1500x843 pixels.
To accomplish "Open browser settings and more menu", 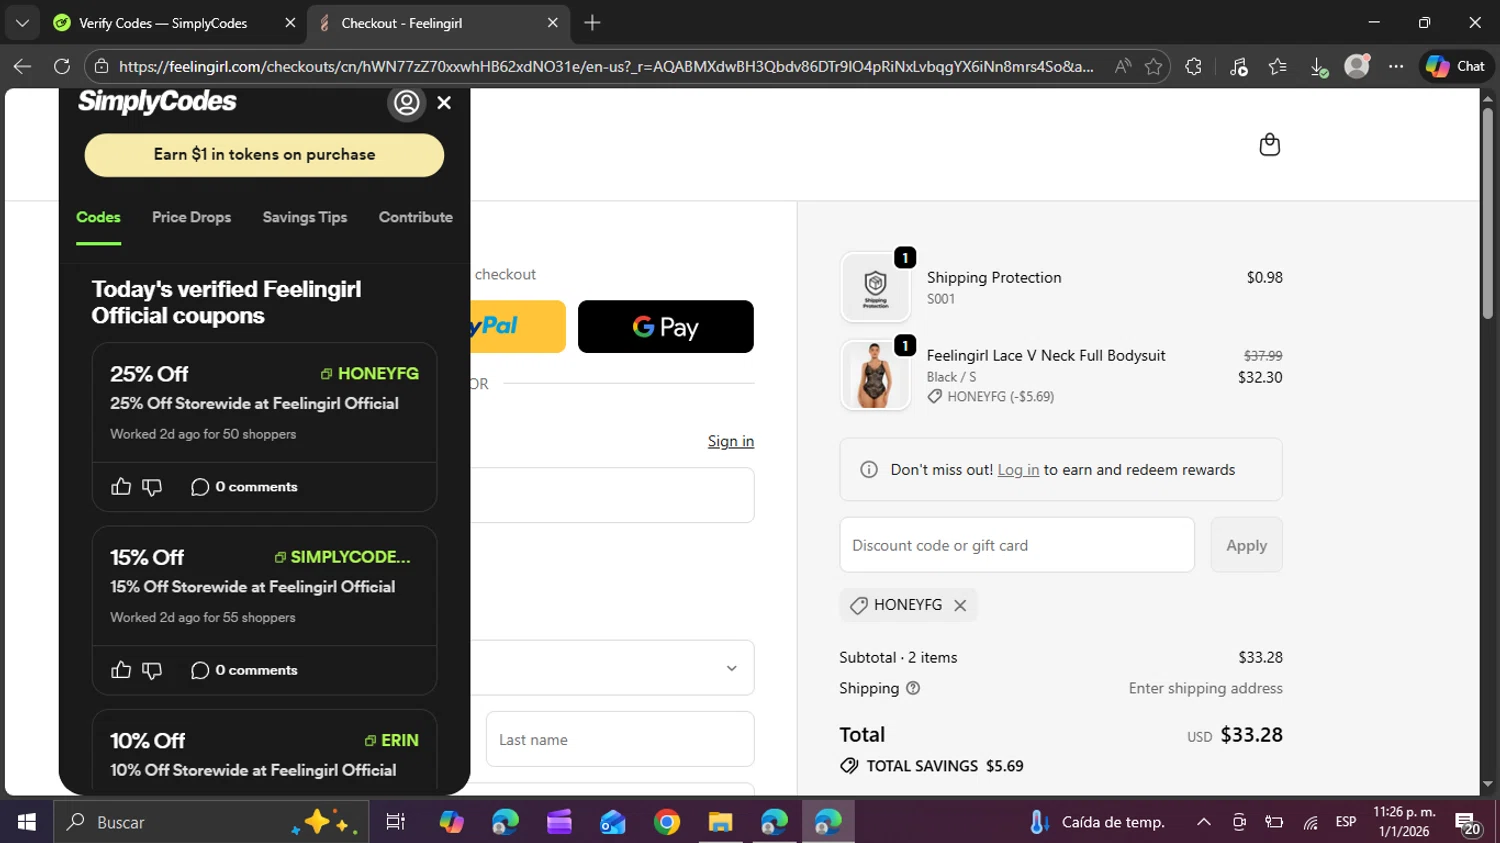I will (x=1396, y=66).
